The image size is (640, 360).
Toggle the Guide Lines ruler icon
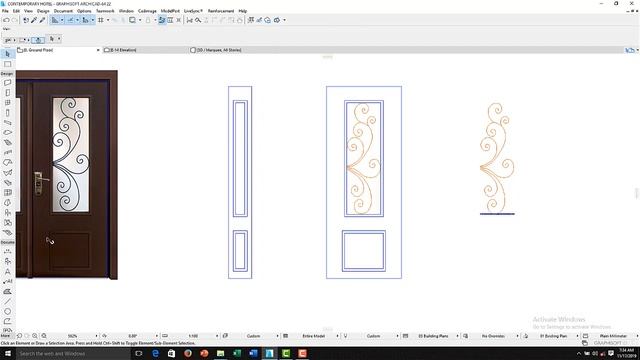(55, 20)
